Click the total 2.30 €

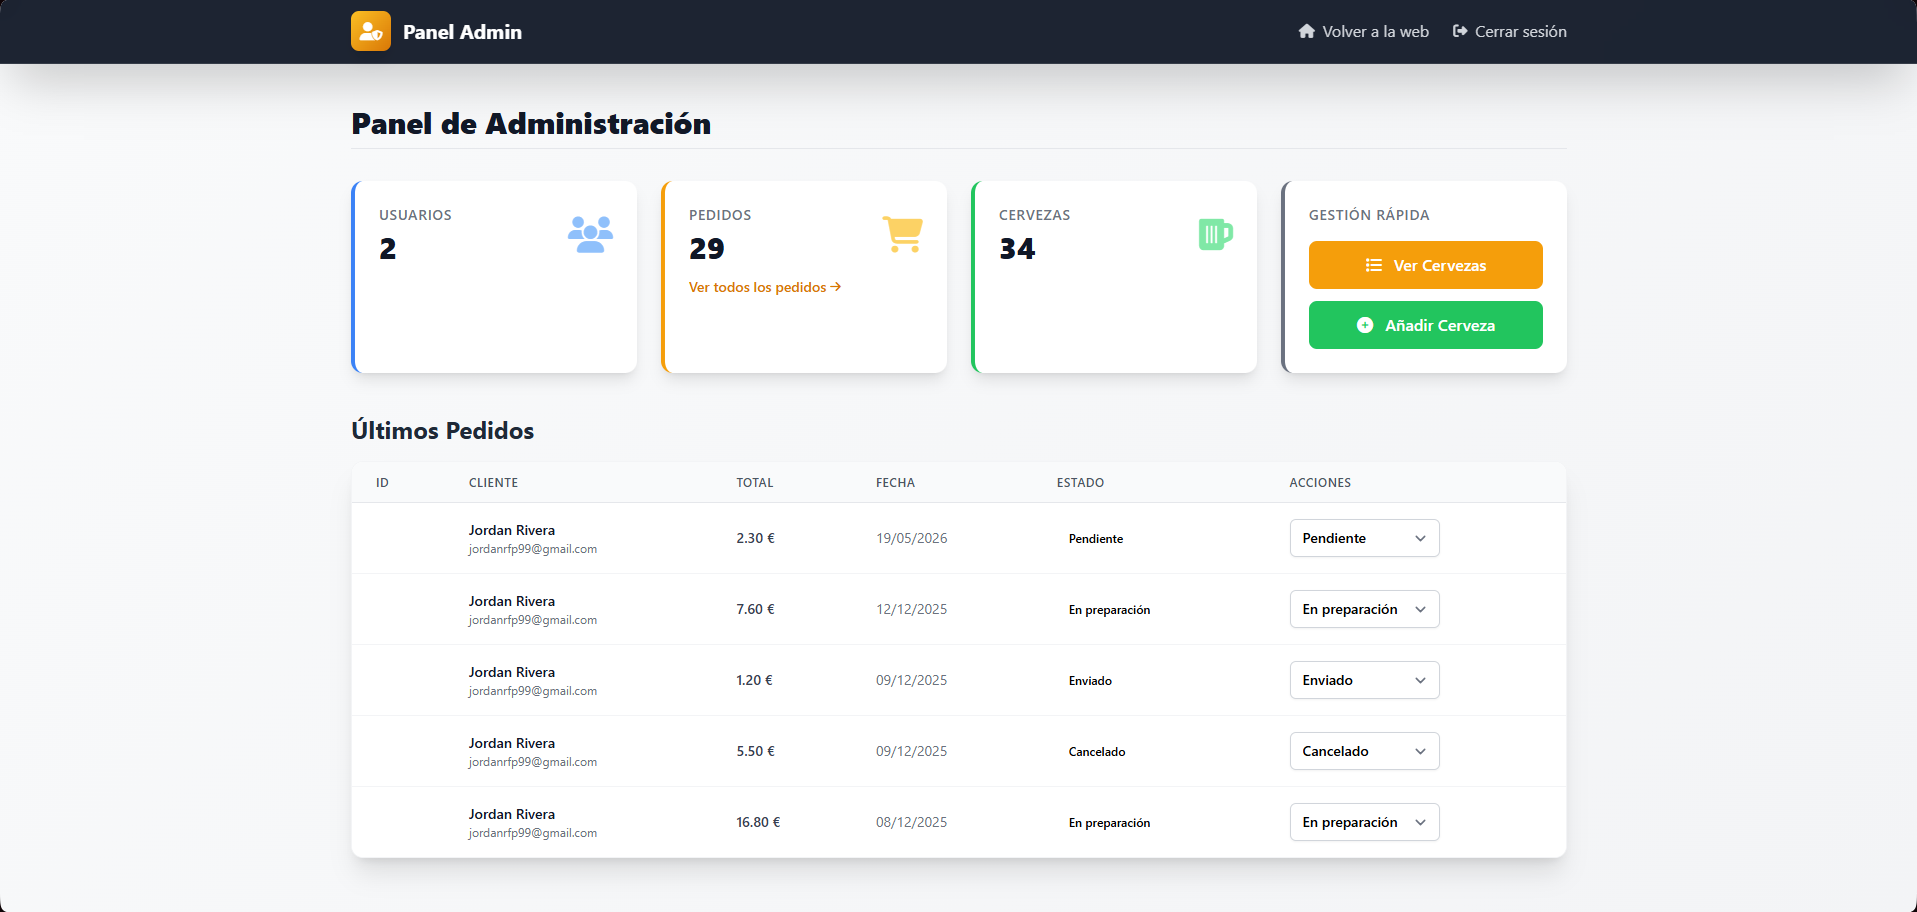755,538
